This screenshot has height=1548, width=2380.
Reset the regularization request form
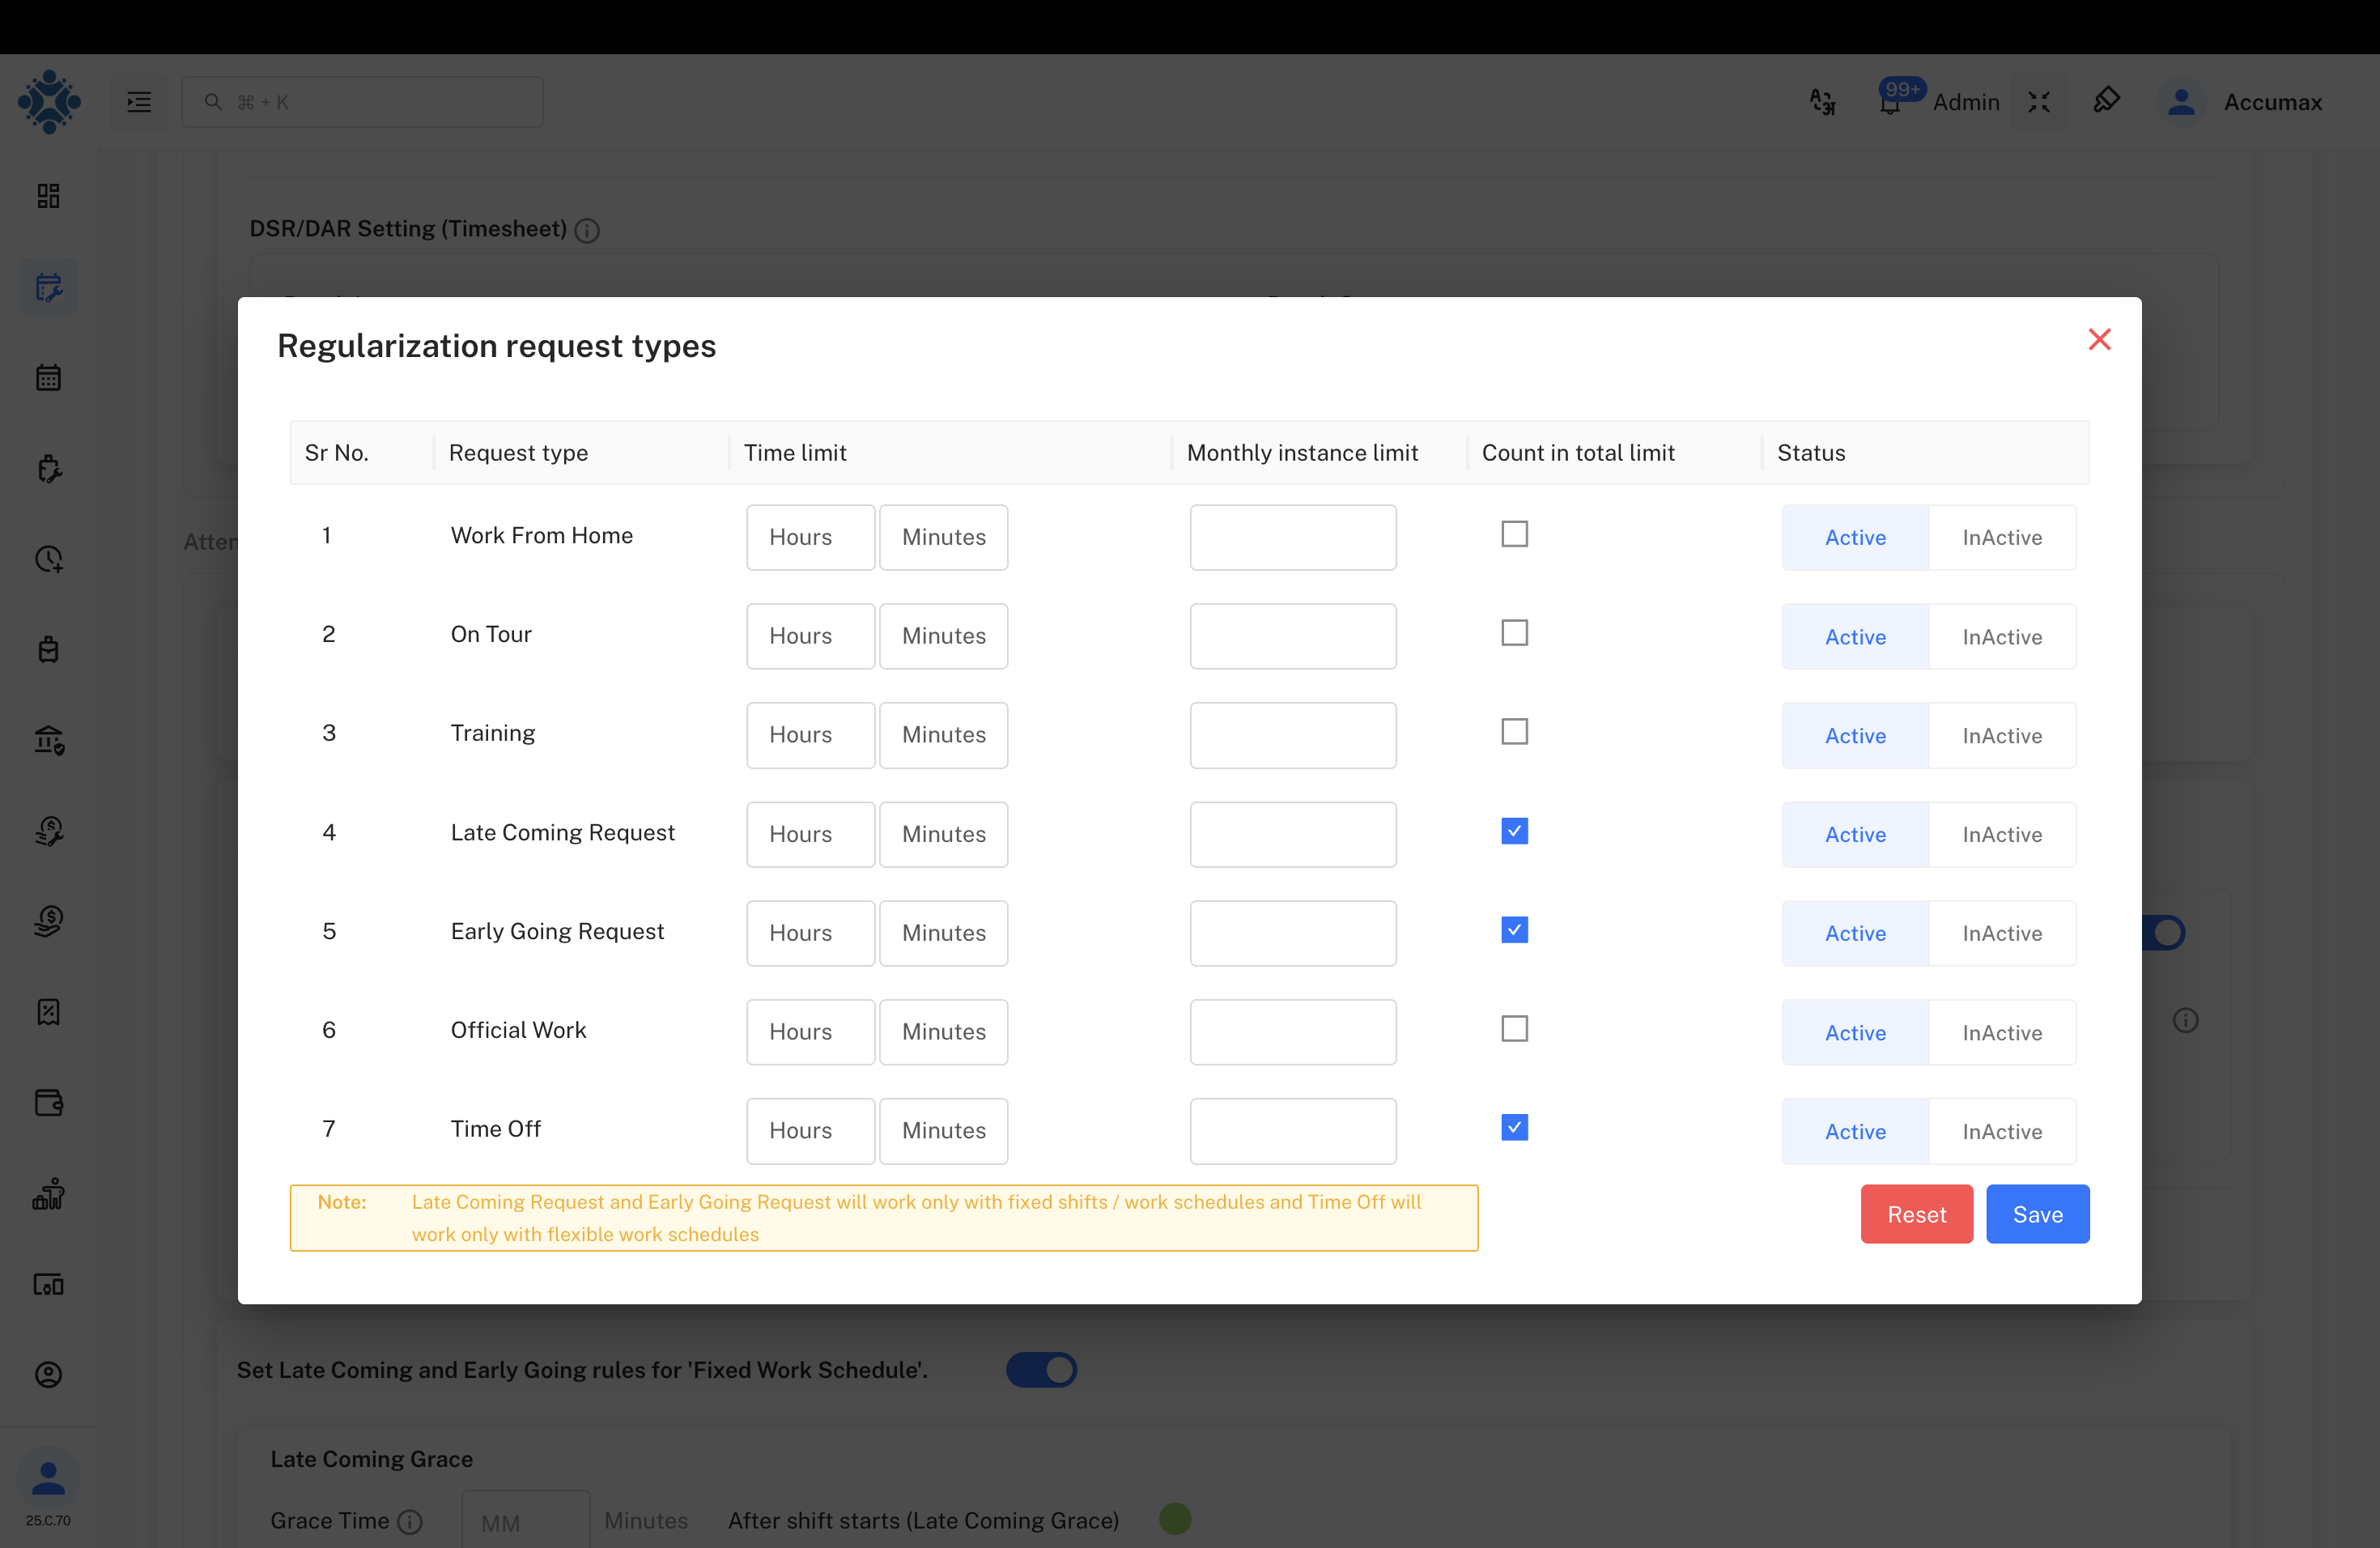click(1915, 1214)
